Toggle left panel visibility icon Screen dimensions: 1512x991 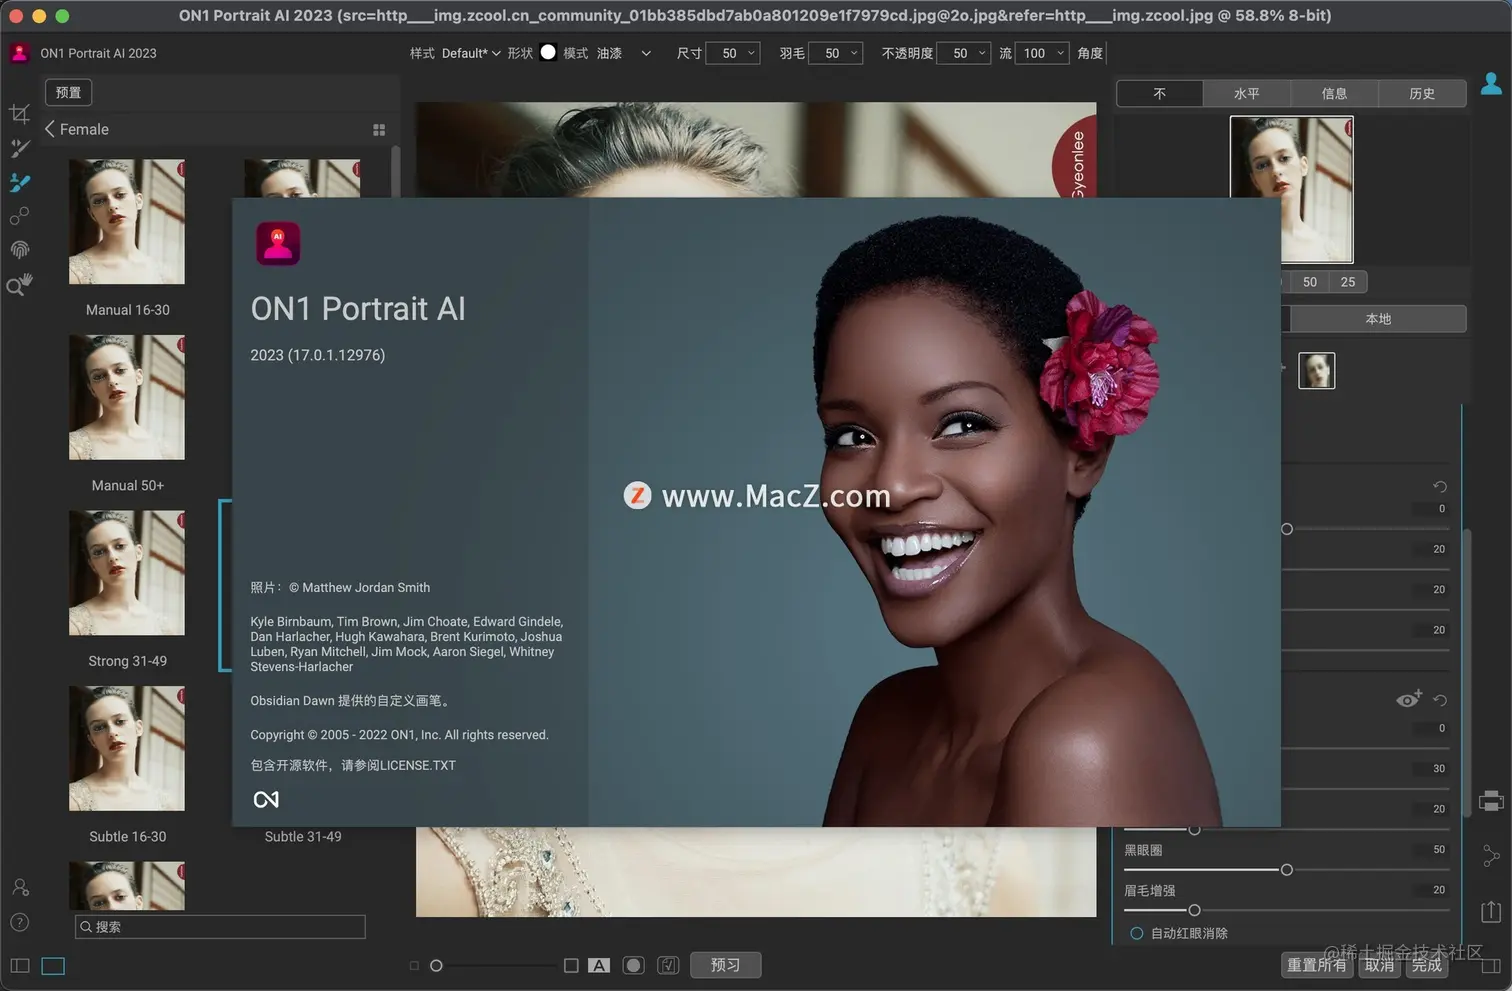(20, 966)
